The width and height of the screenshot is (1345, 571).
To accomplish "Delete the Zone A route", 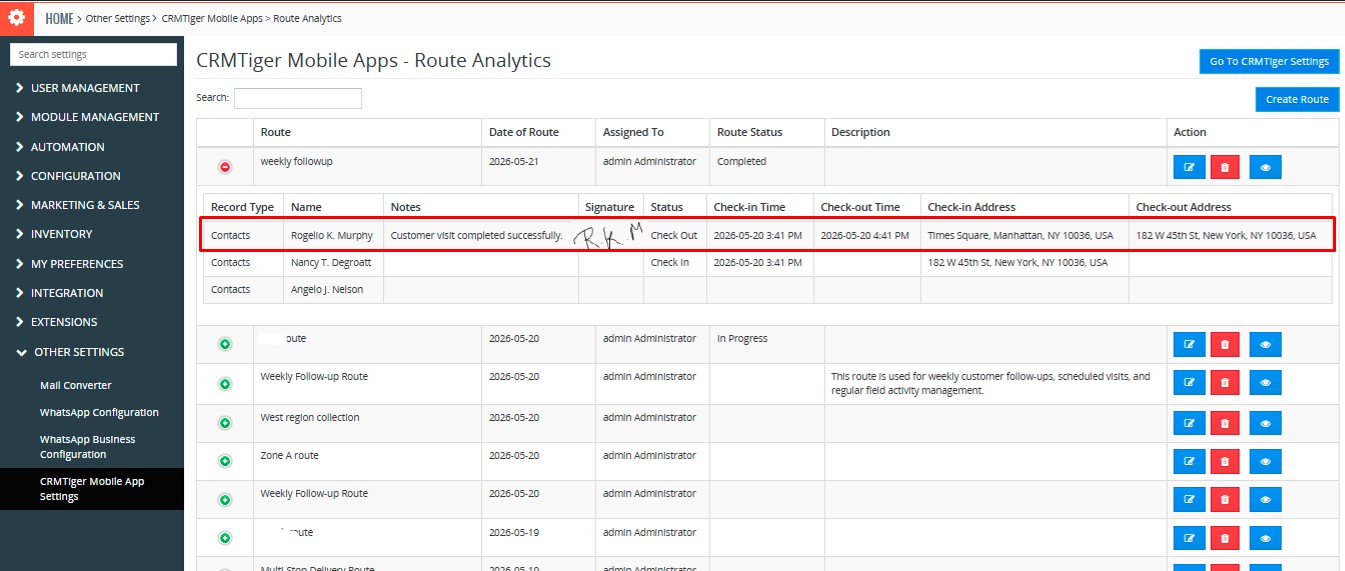I will (1226, 461).
